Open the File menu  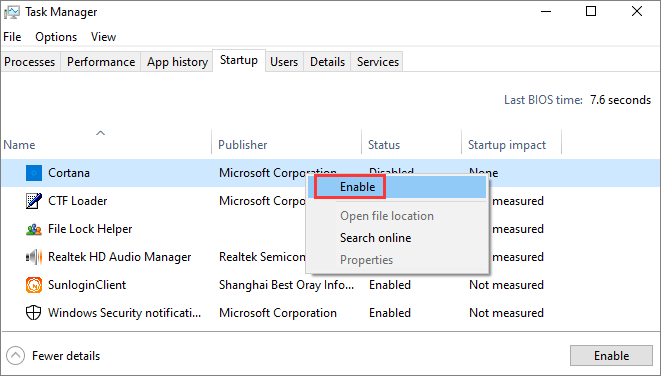click(x=12, y=37)
